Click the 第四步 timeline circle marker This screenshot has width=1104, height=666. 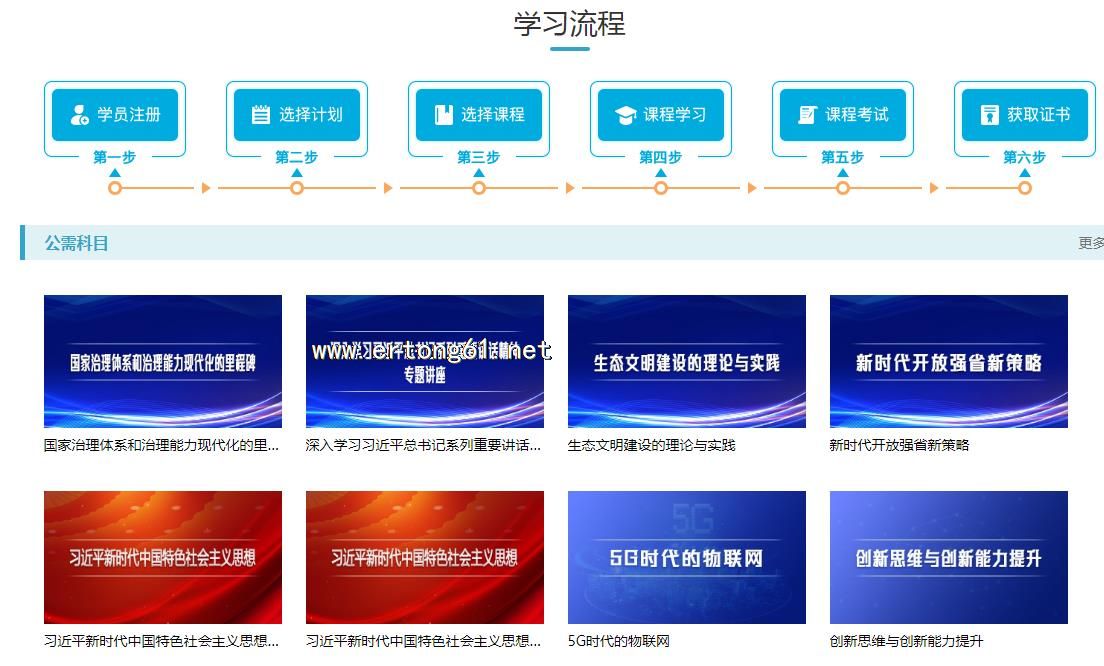click(x=661, y=188)
